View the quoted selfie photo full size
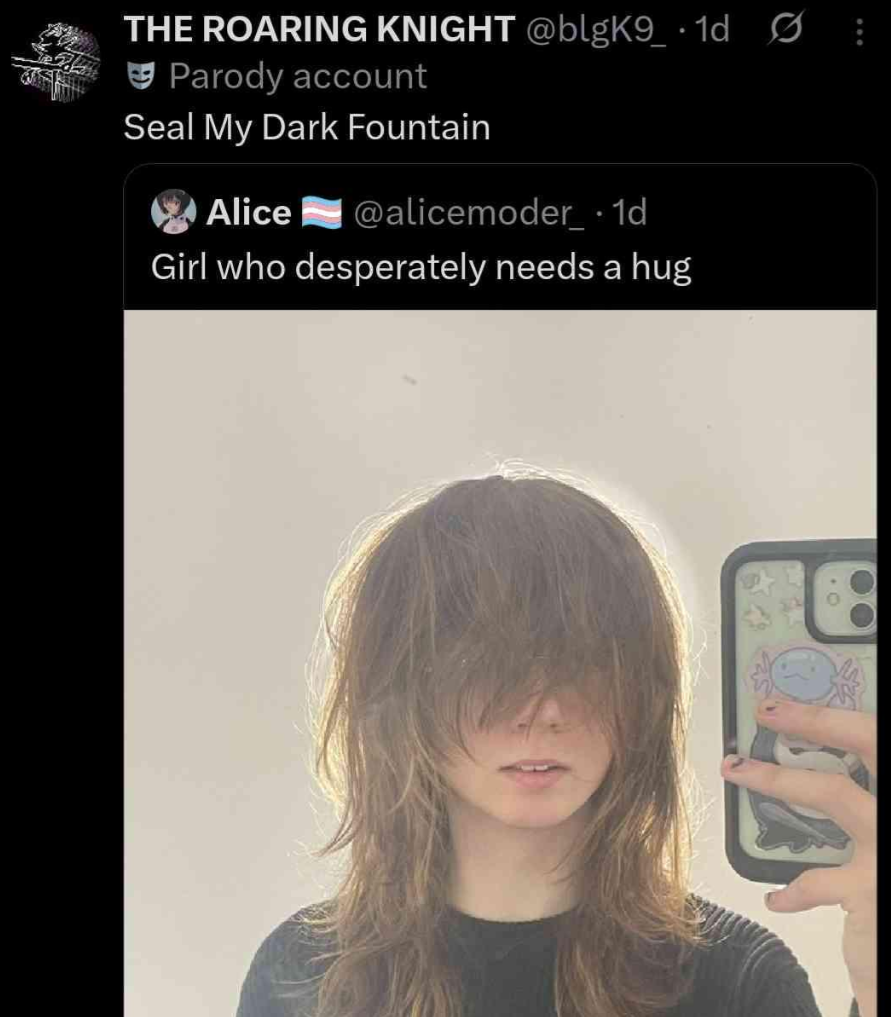This screenshot has width=891, height=1017. (500, 663)
